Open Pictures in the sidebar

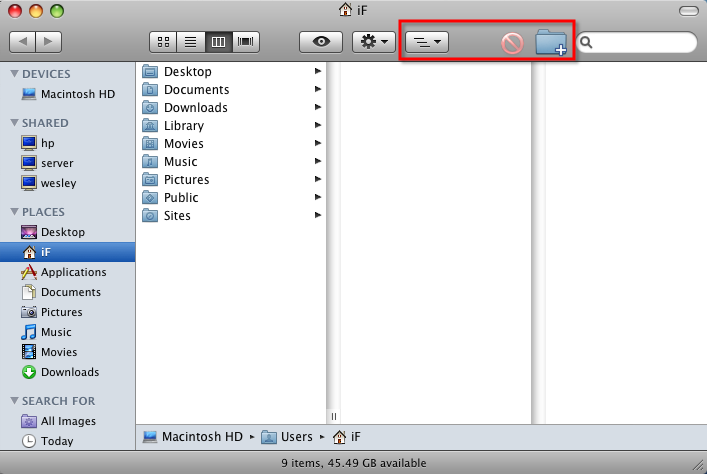[x=68, y=312]
